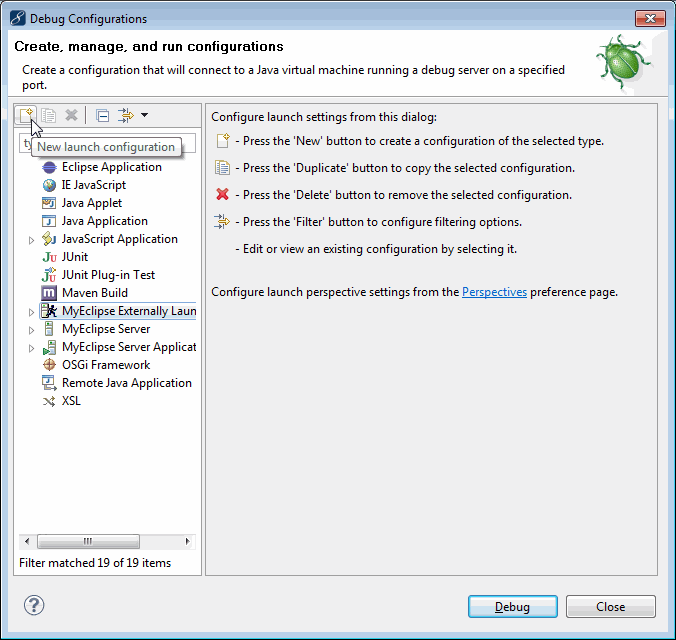This screenshot has height=640, width=676.
Task: Expand the MyEclipse Server Application node
Action: pyautogui.click(x=32, y=348)
